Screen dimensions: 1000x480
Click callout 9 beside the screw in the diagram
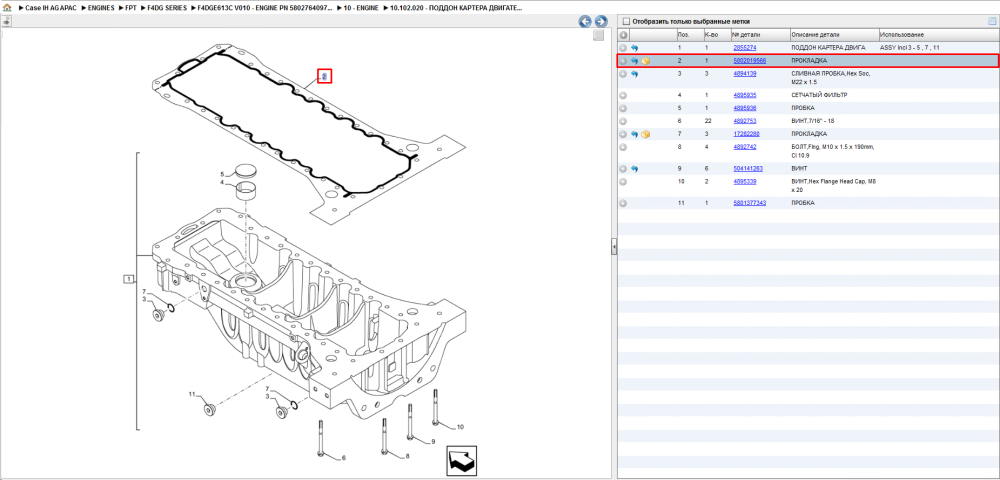click(x=432, y=442)
